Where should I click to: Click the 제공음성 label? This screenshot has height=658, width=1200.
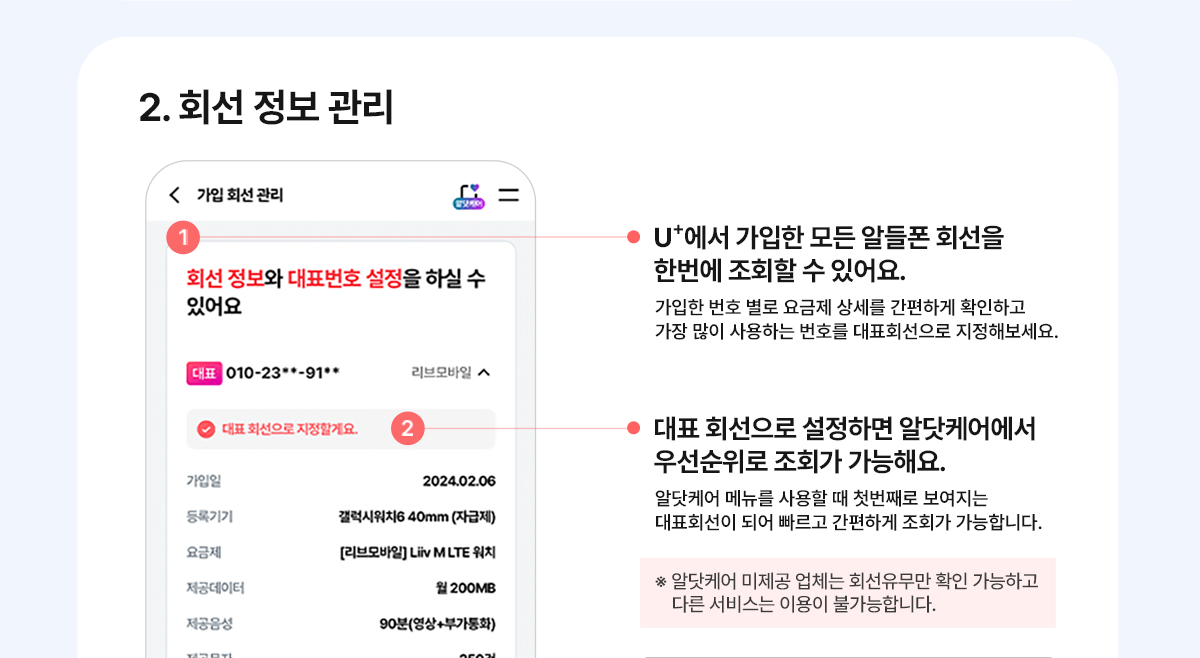(210, 624)
